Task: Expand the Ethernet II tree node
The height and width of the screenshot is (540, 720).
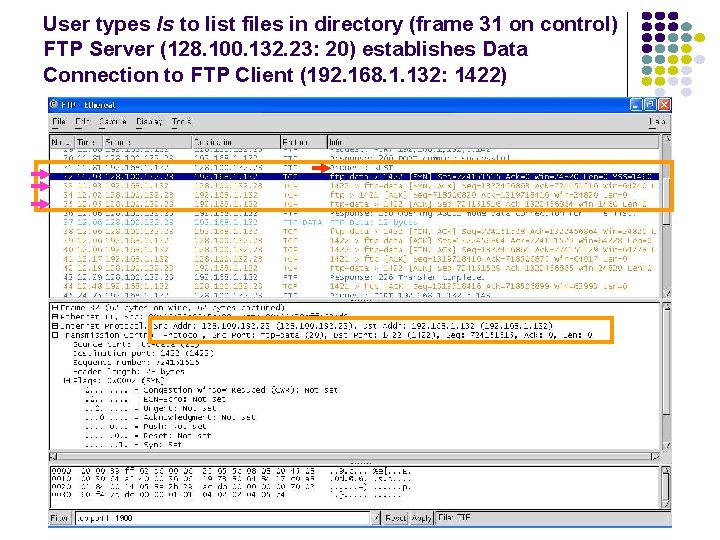Action: click(x=55, y=317)
